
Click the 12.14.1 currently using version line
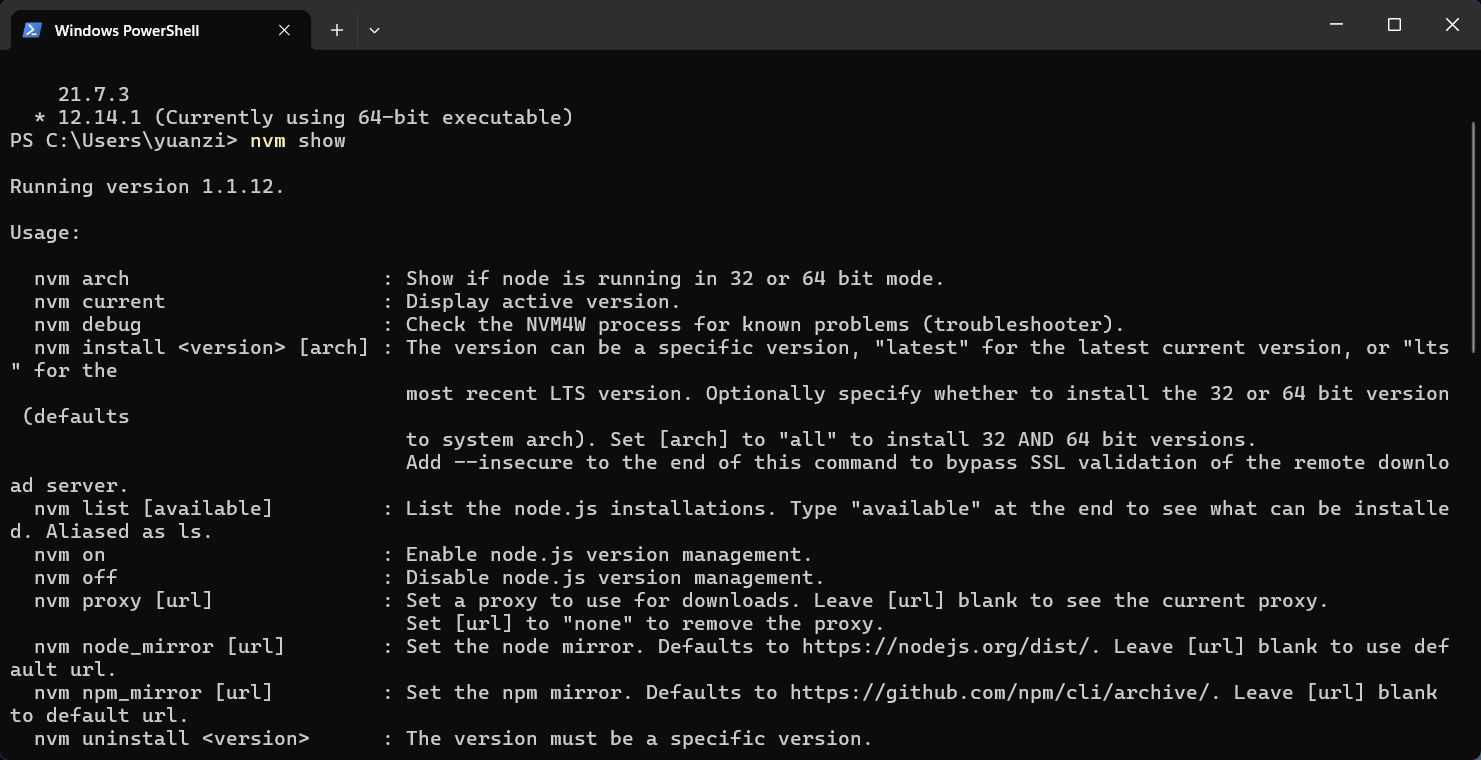(315, 118)
